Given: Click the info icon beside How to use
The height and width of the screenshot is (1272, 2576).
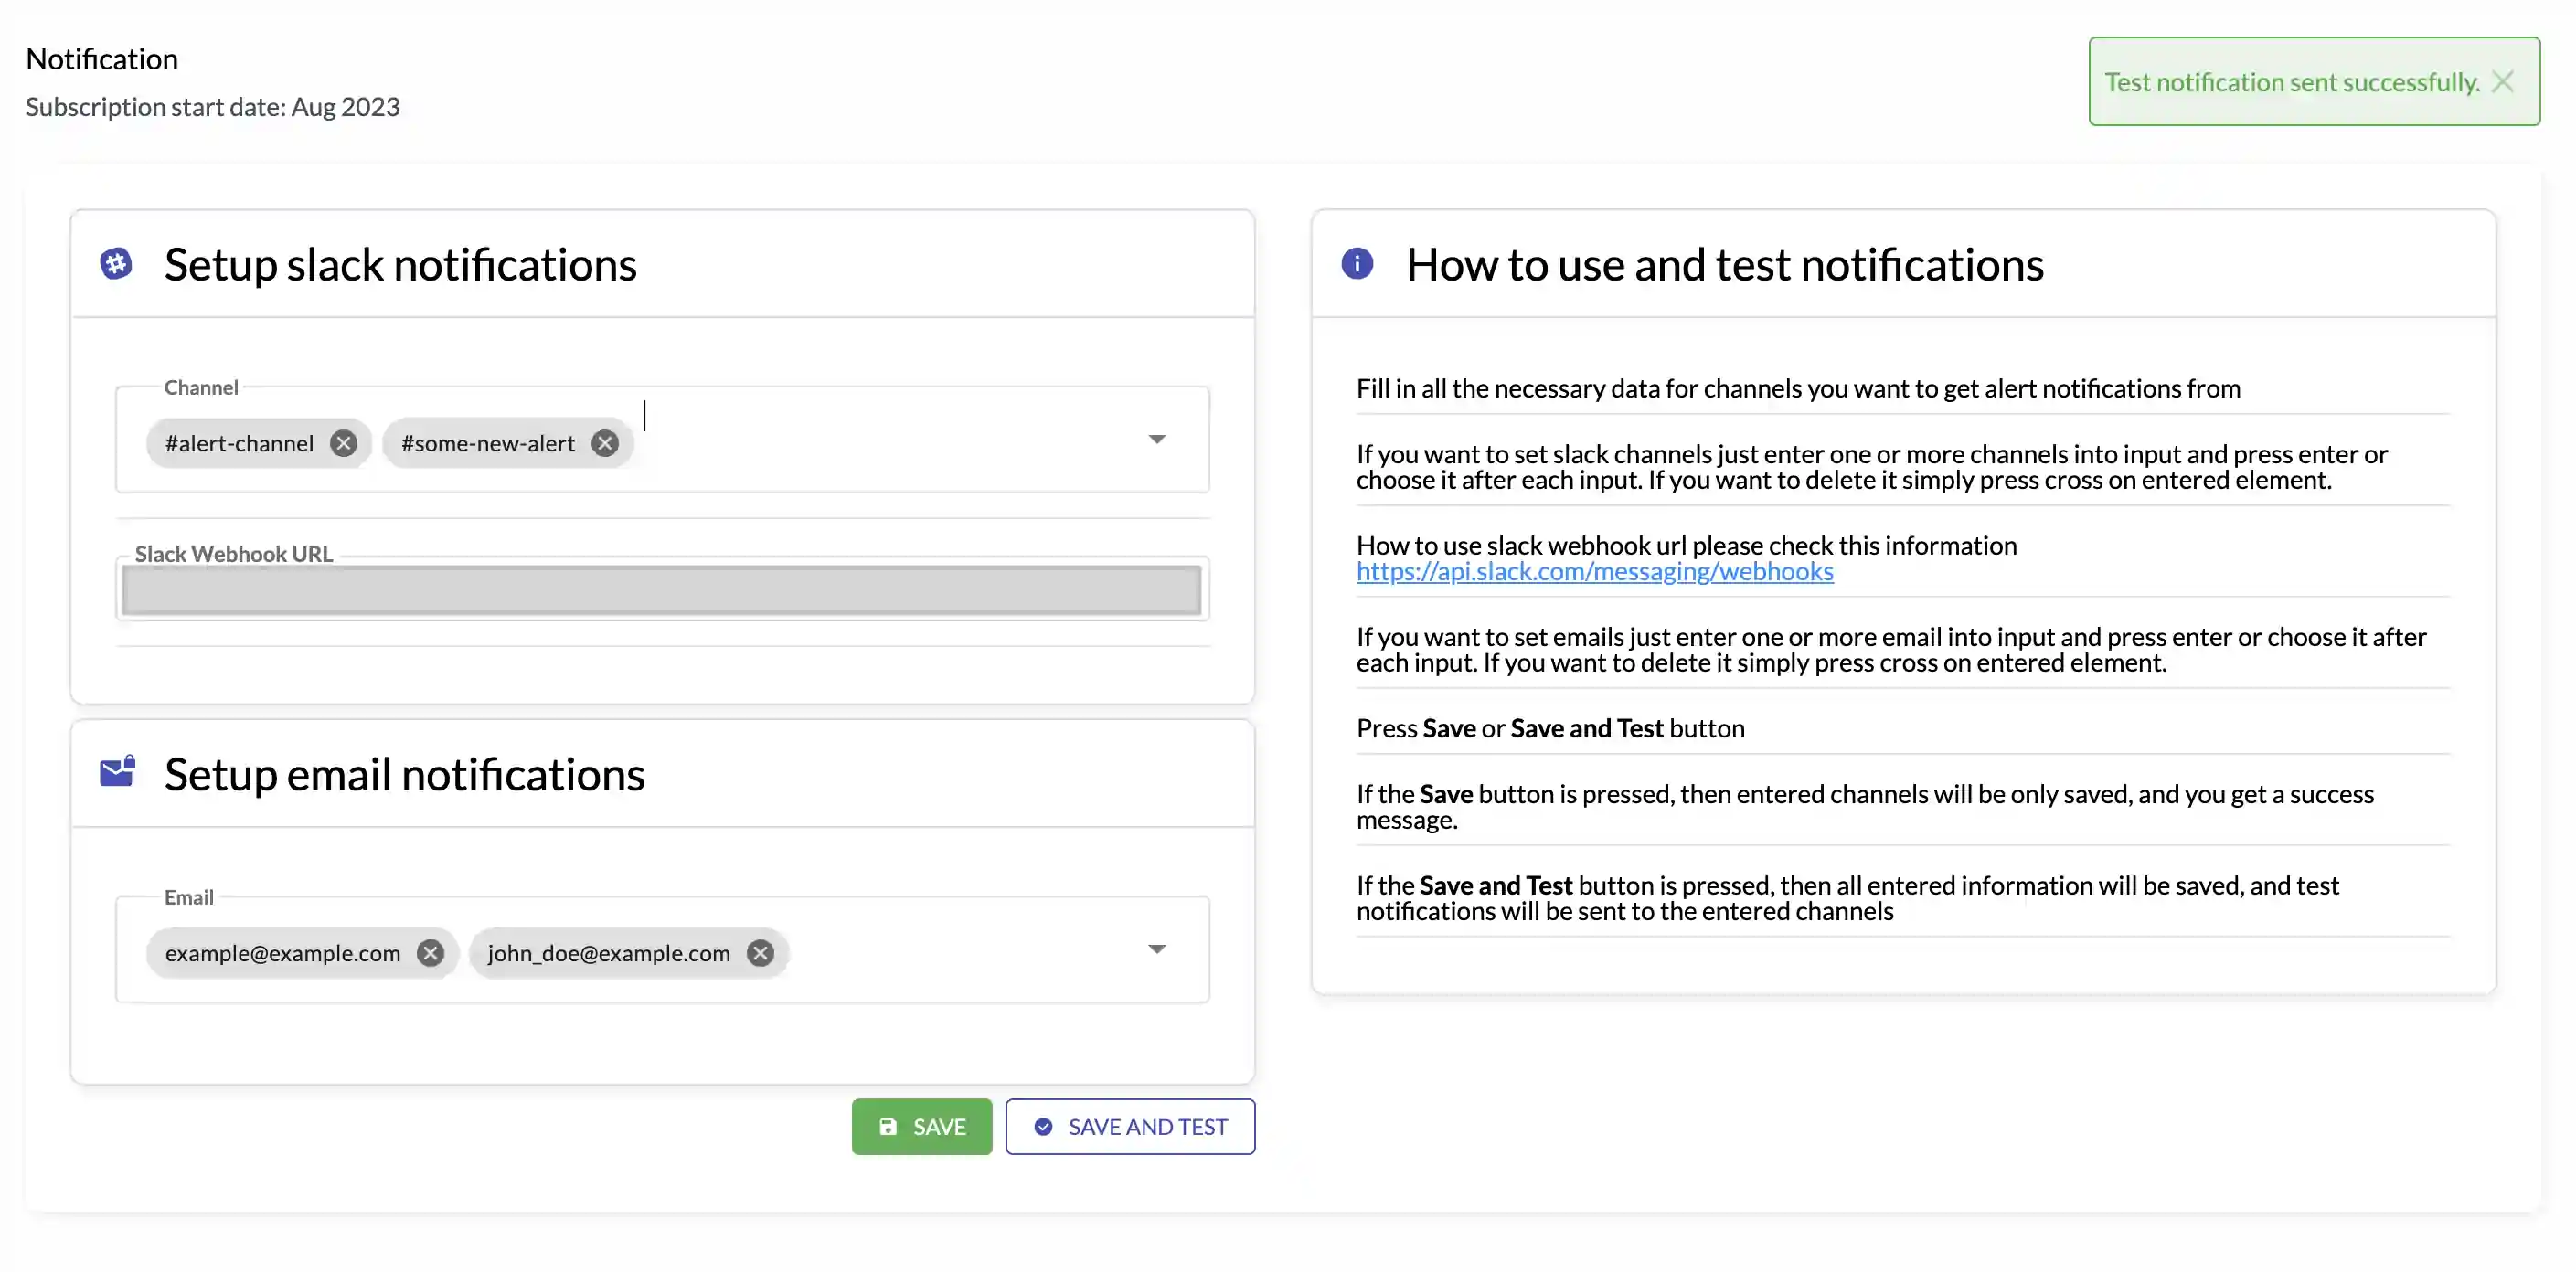Looking at the screenshot, I should click(1357, 264).
